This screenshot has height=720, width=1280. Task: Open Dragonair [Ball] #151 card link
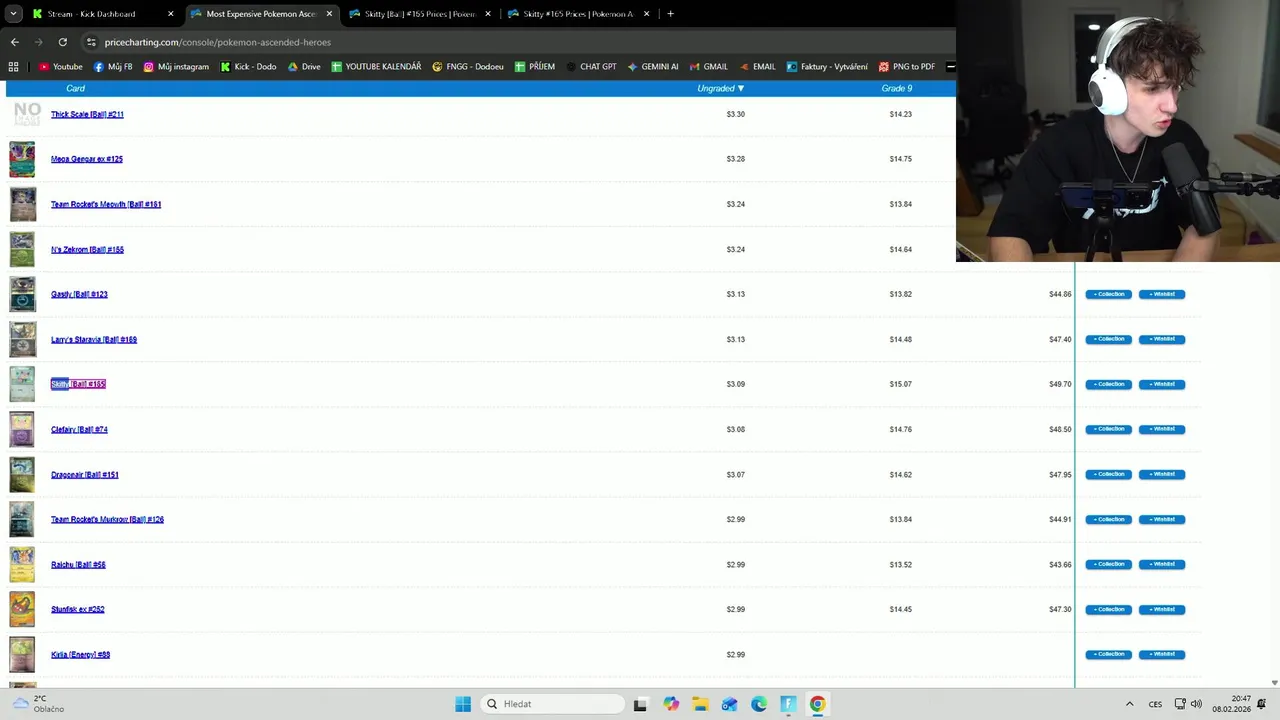[85, 474]
